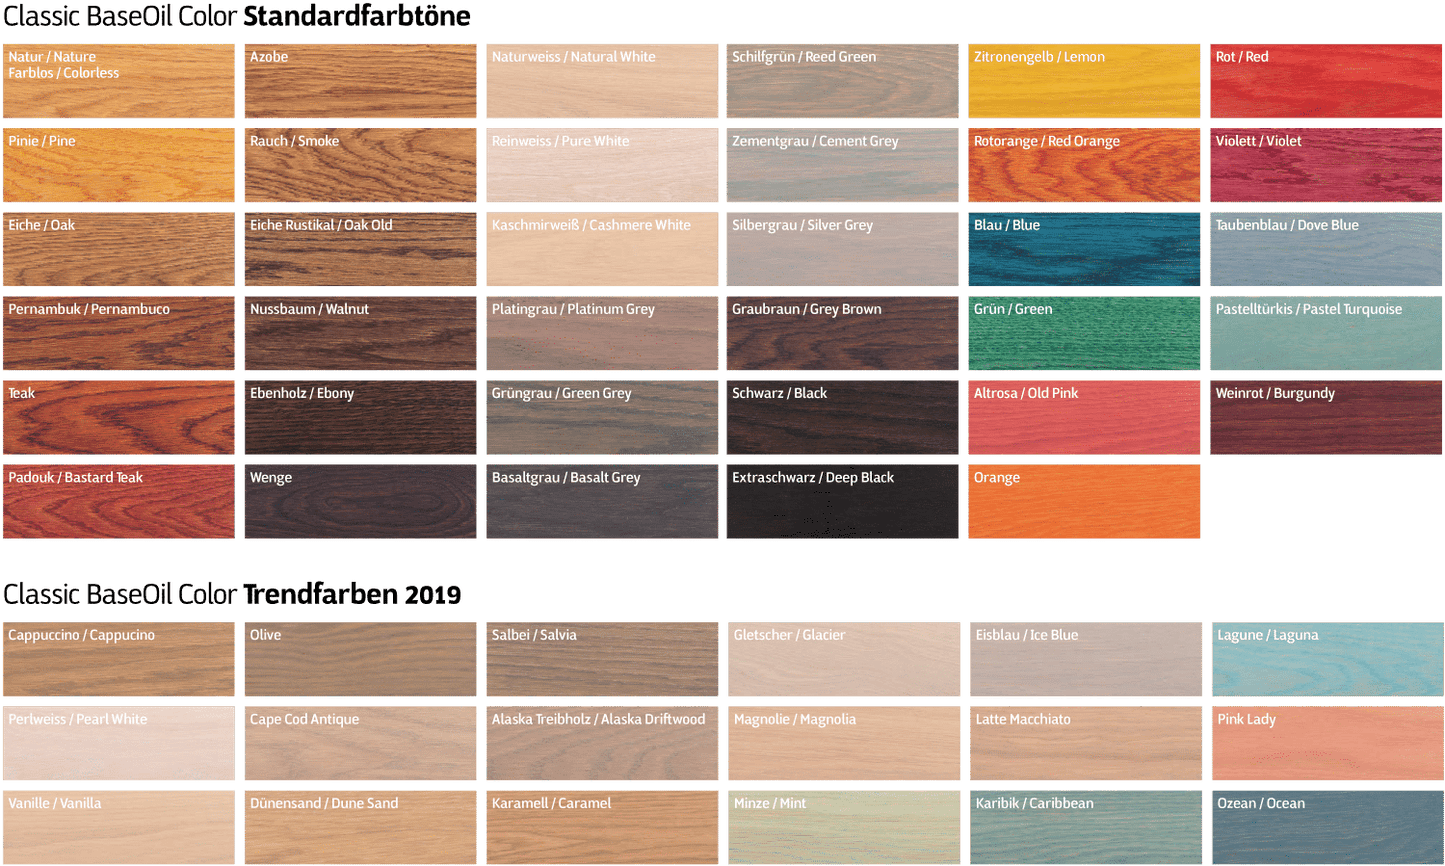Select the Lagune / Laguna trend color
Screen dimensions: 1445x866
pyautogui.click(x=1327, y=660)
